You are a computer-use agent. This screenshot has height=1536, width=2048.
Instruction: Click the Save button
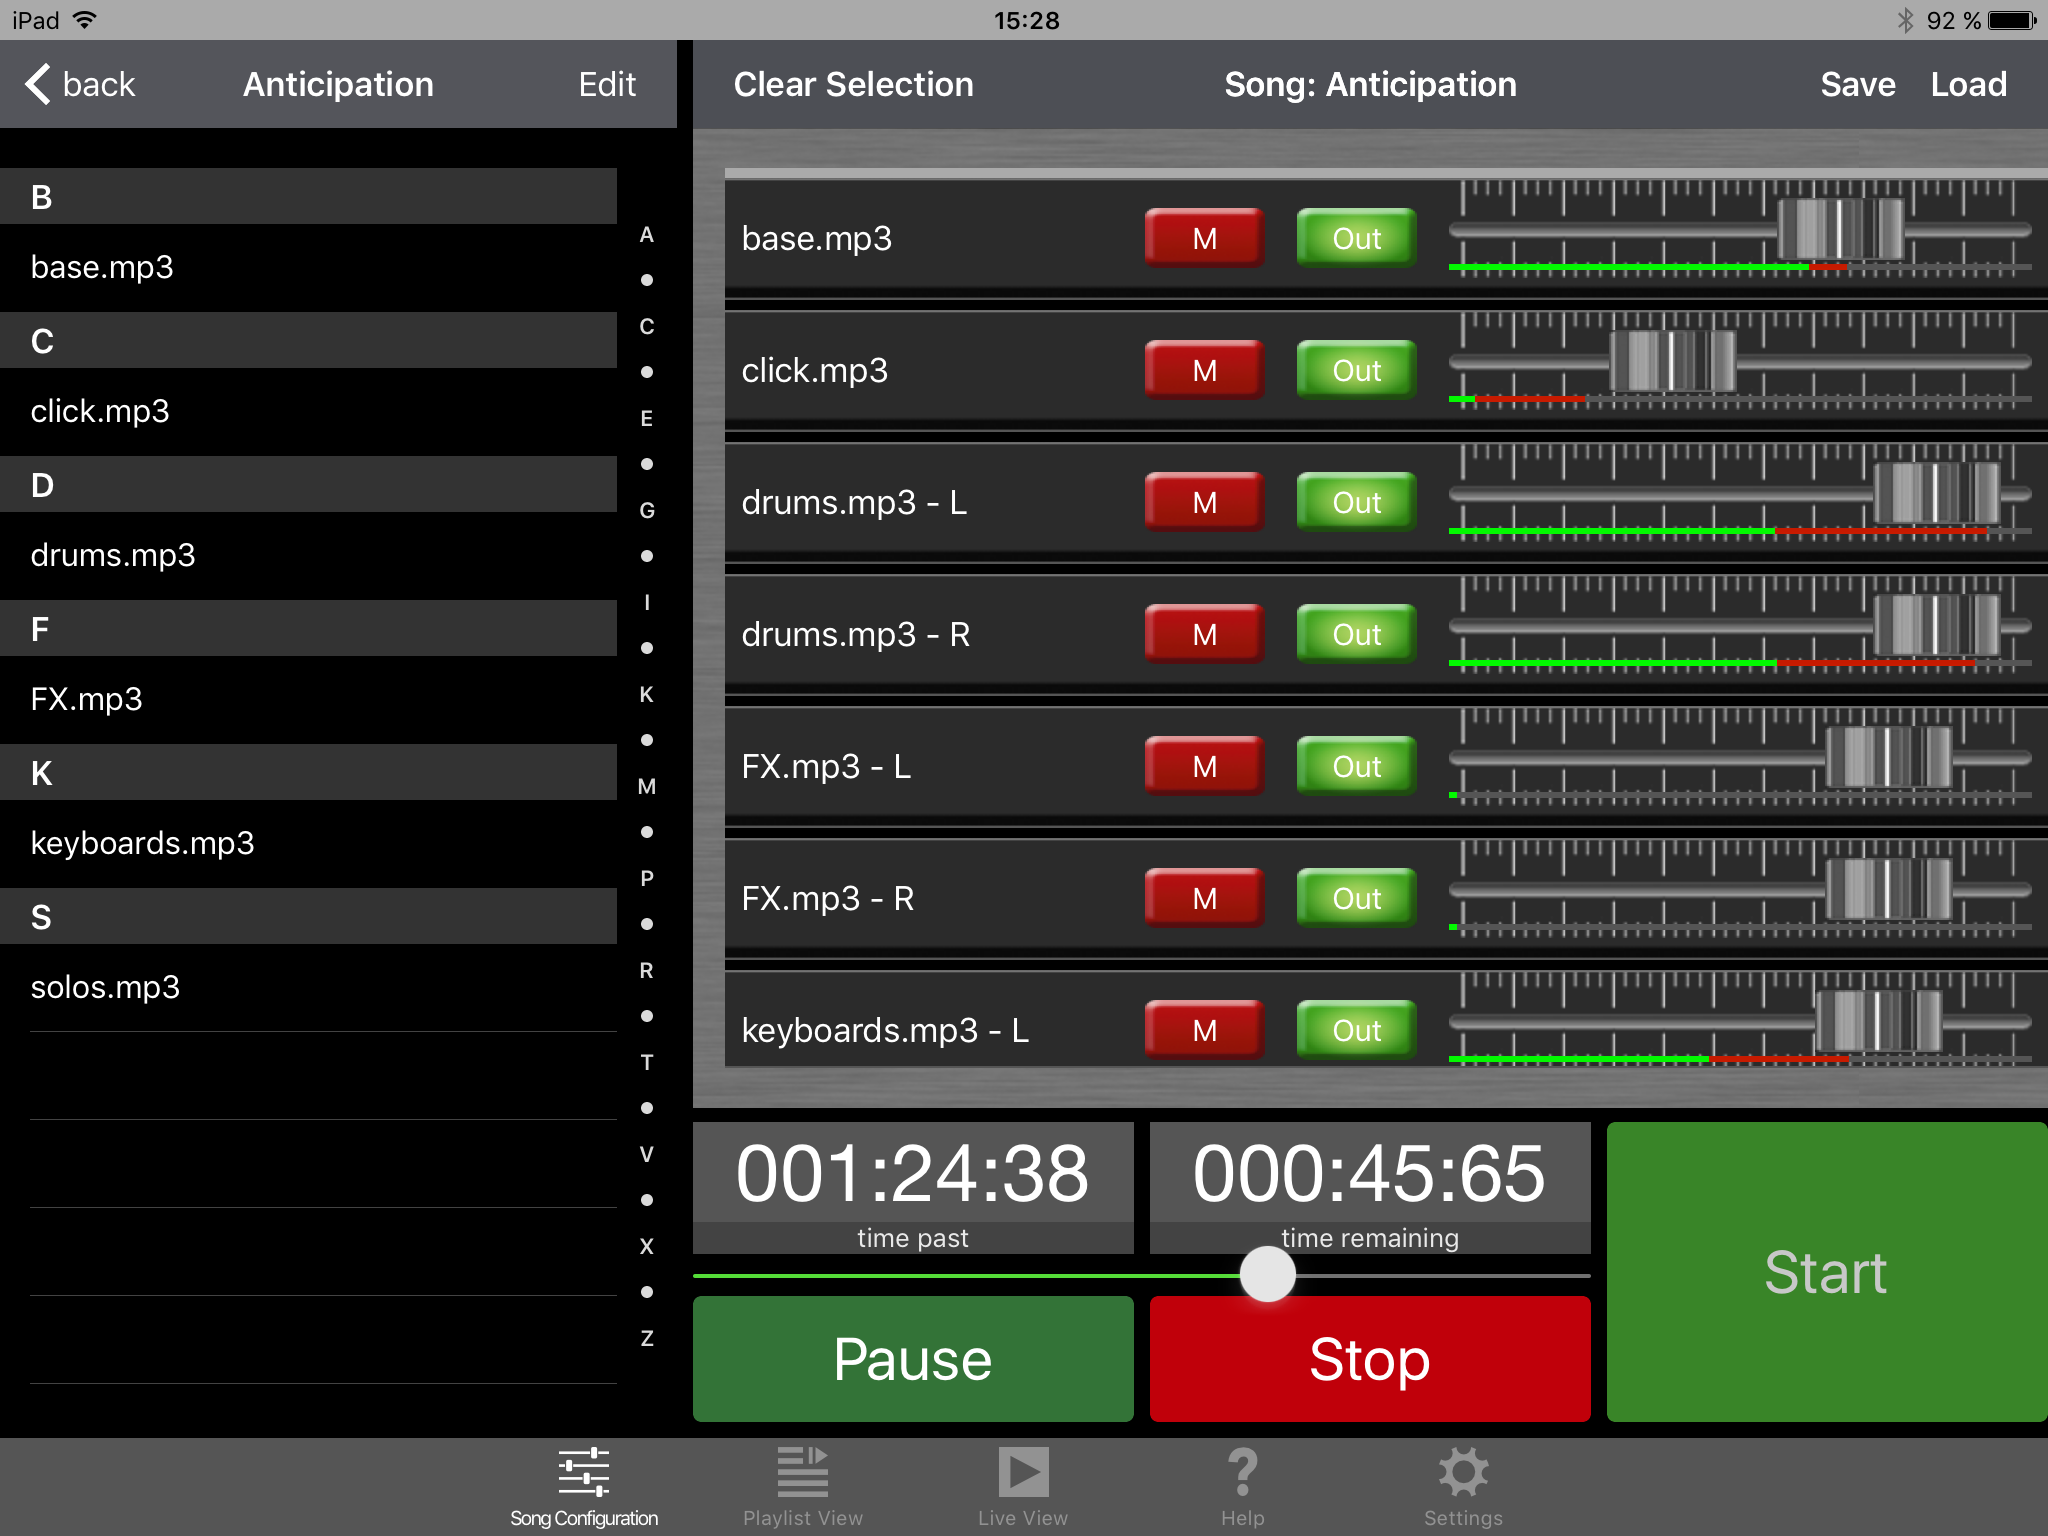coord(1858,84)
